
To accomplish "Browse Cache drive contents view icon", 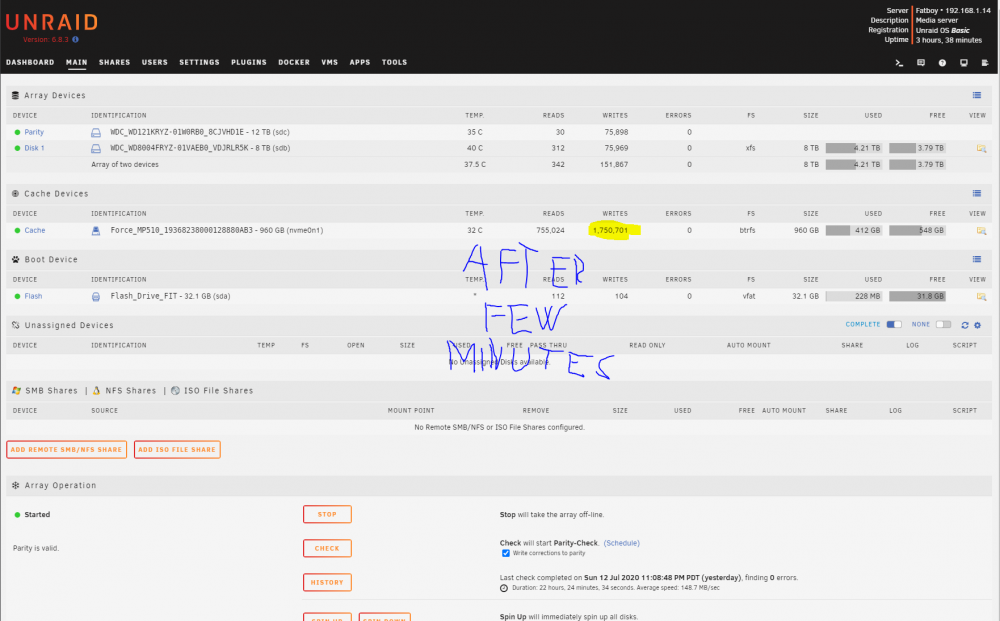I will coord(981,230).
